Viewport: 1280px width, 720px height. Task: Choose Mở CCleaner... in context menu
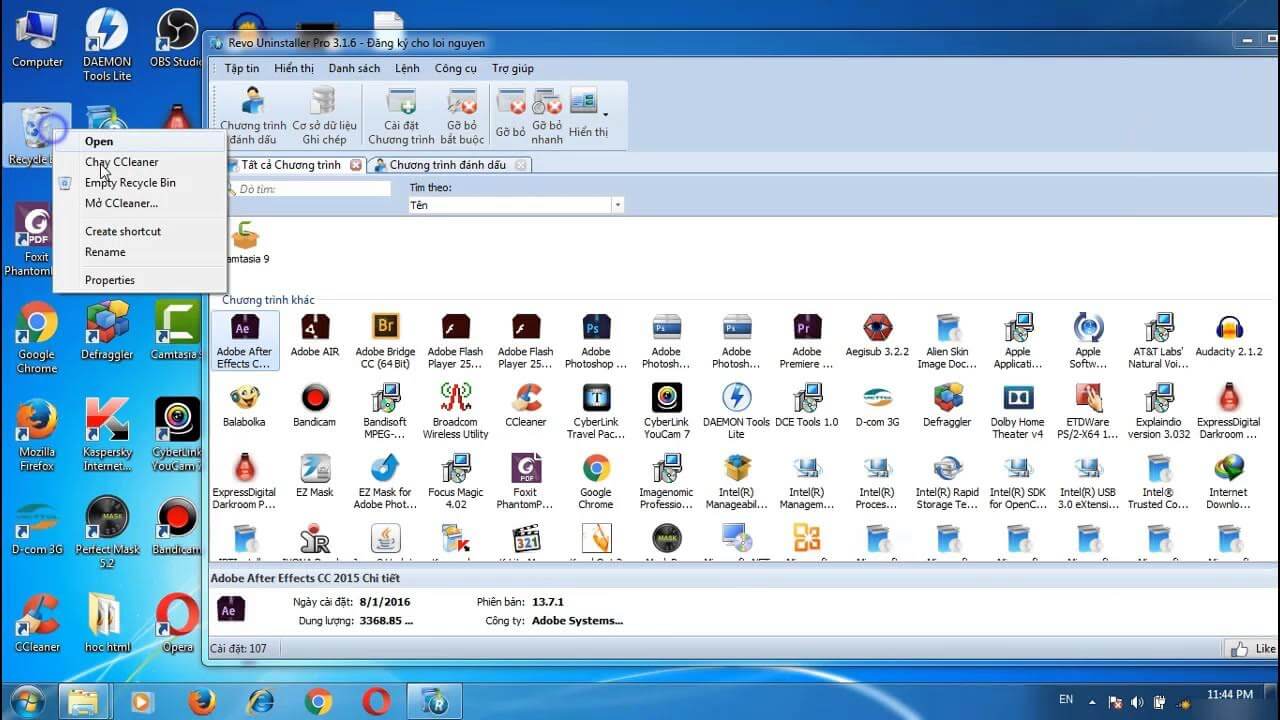138,203
